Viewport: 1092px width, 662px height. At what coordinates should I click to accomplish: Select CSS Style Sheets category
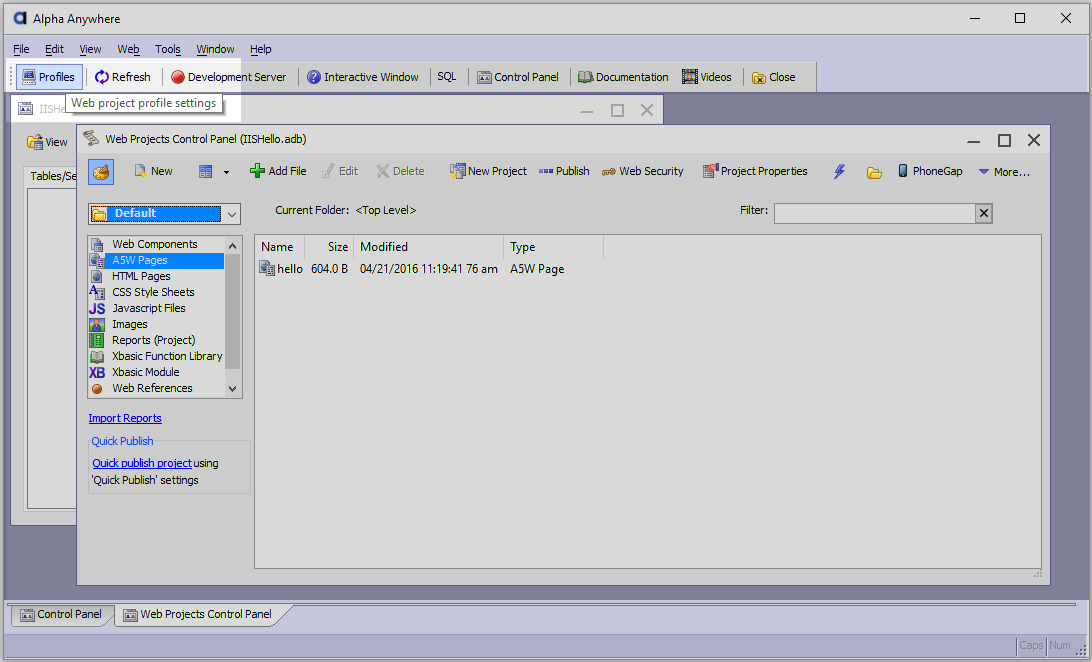(x=153, y=292)
